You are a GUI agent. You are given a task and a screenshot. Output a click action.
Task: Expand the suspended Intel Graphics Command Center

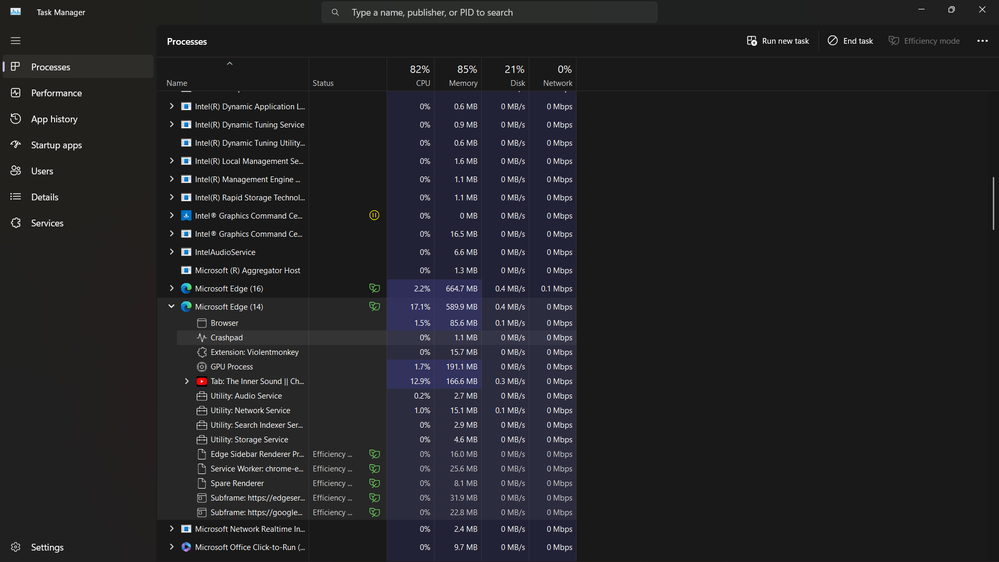171,216
